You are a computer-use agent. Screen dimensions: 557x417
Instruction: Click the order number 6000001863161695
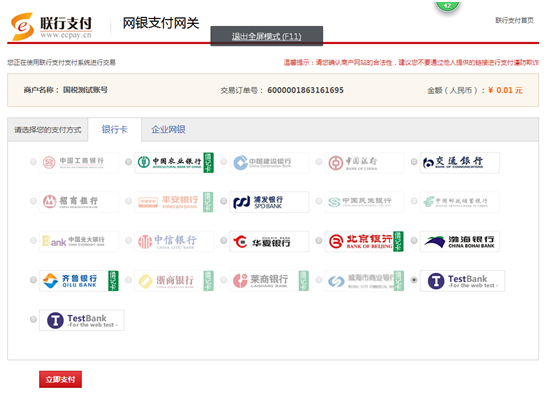pyautogui.click(x=305, y=90)
